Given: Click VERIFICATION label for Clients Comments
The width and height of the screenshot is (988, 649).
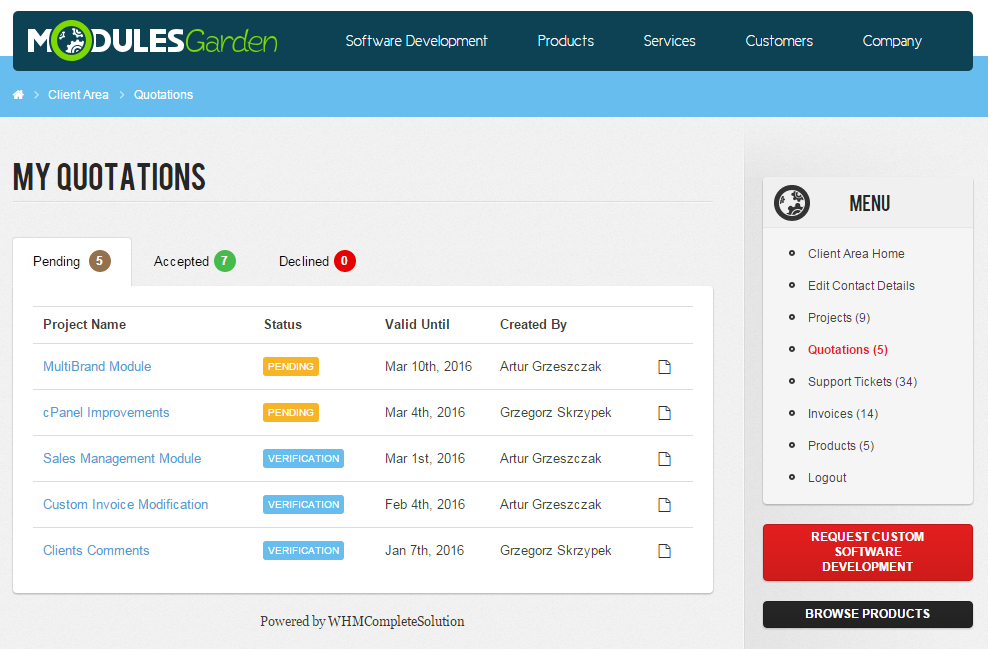Looking at the screenshot, I should coord(303,551).
